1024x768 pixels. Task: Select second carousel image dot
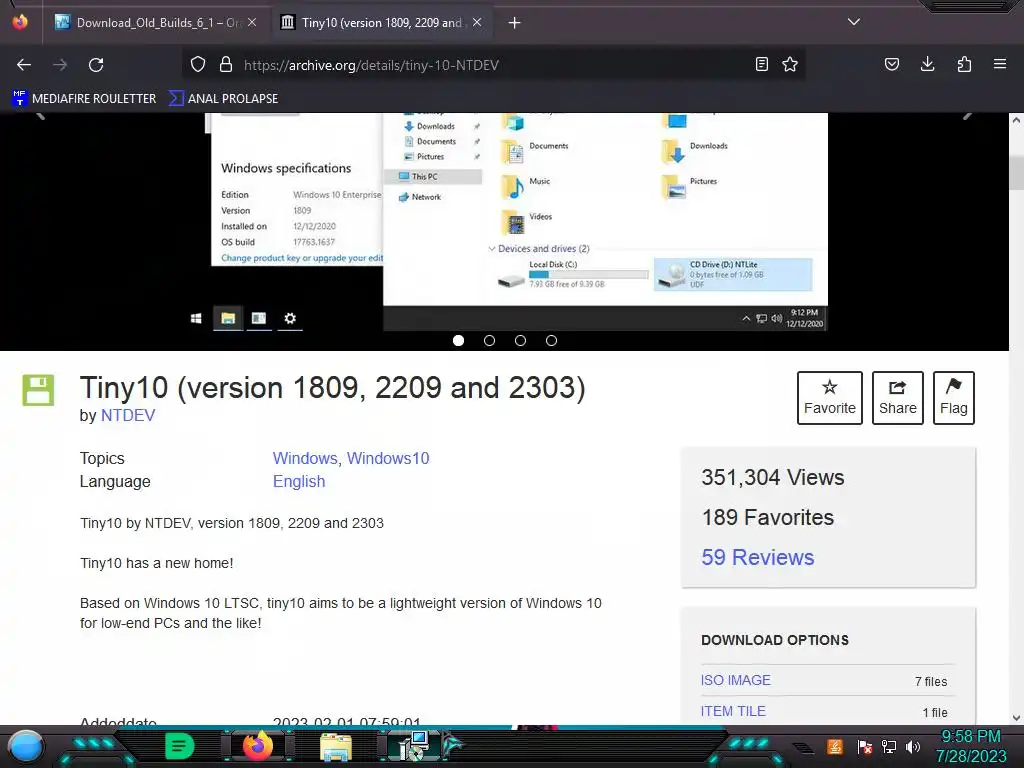pos(489,340)
